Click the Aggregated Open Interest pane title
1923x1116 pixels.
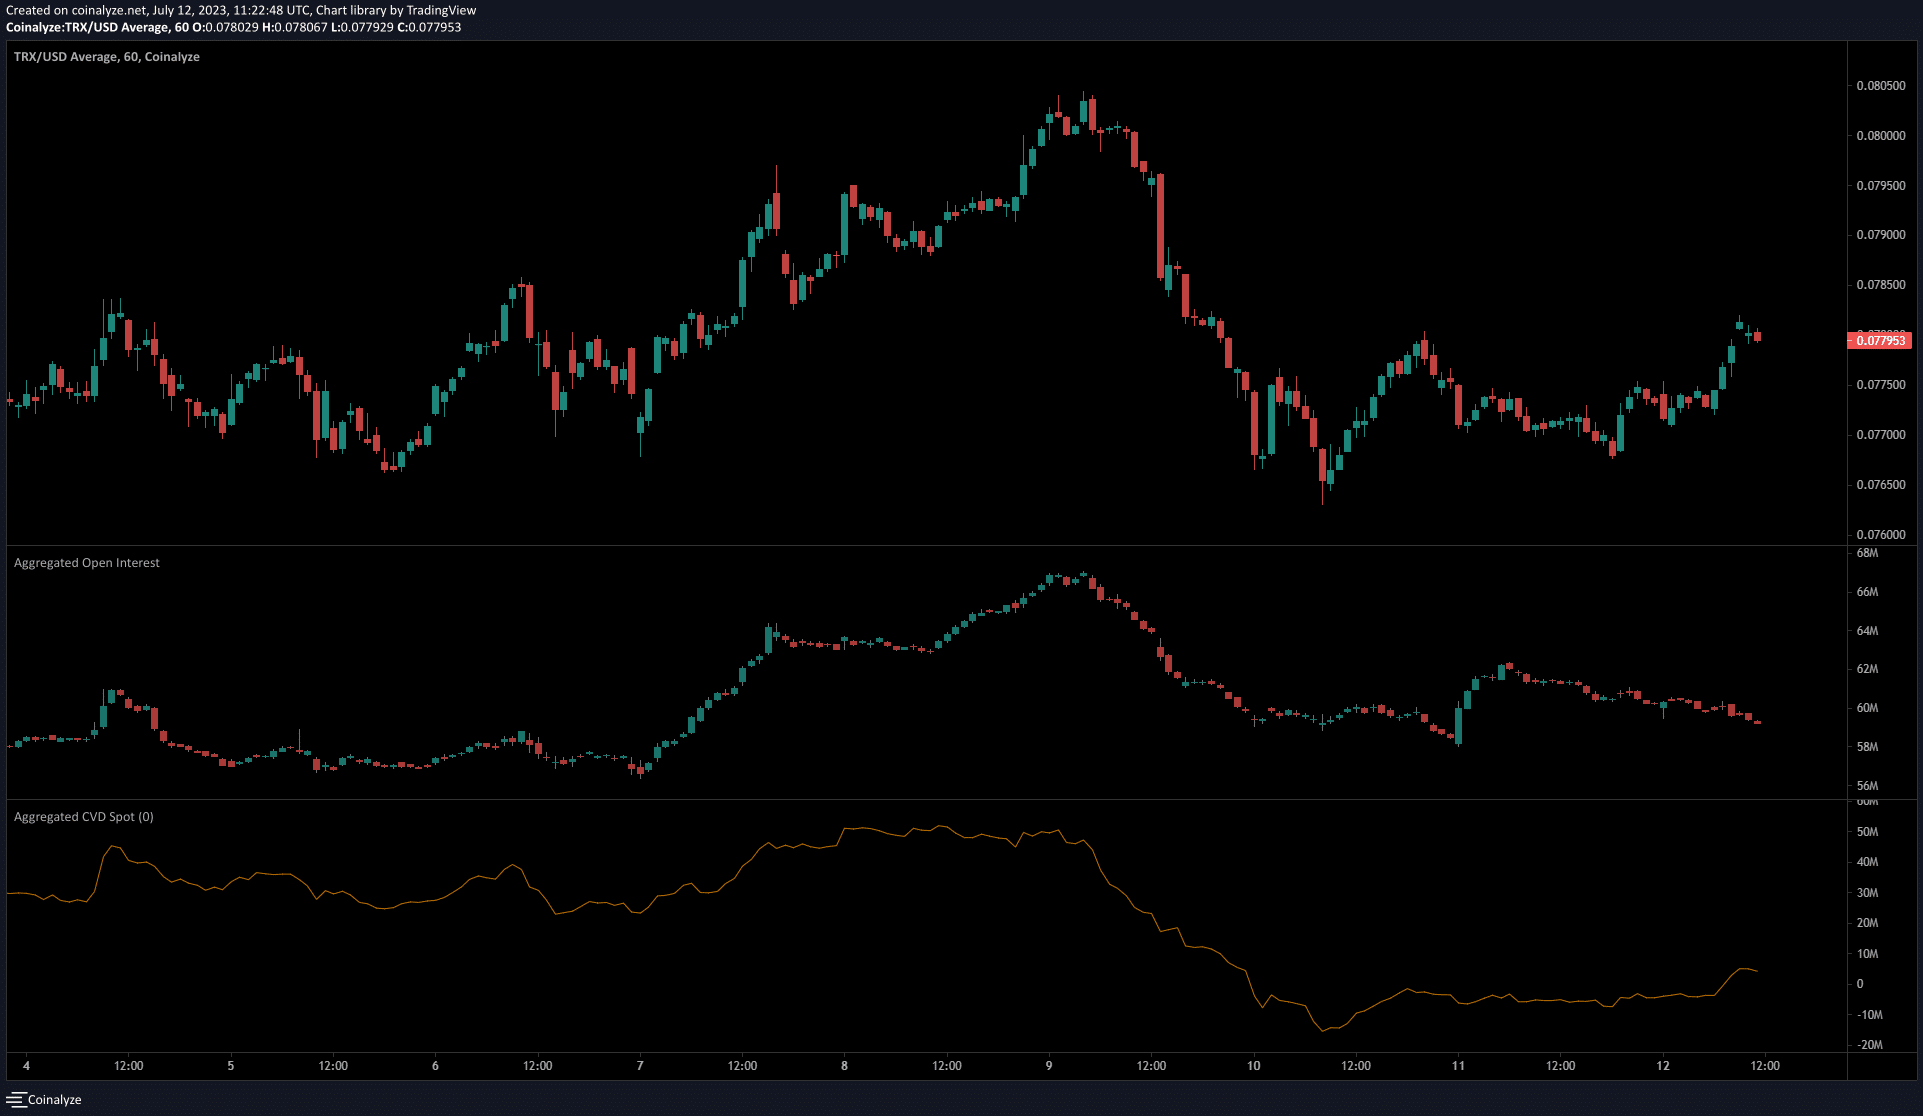[87, 563]
